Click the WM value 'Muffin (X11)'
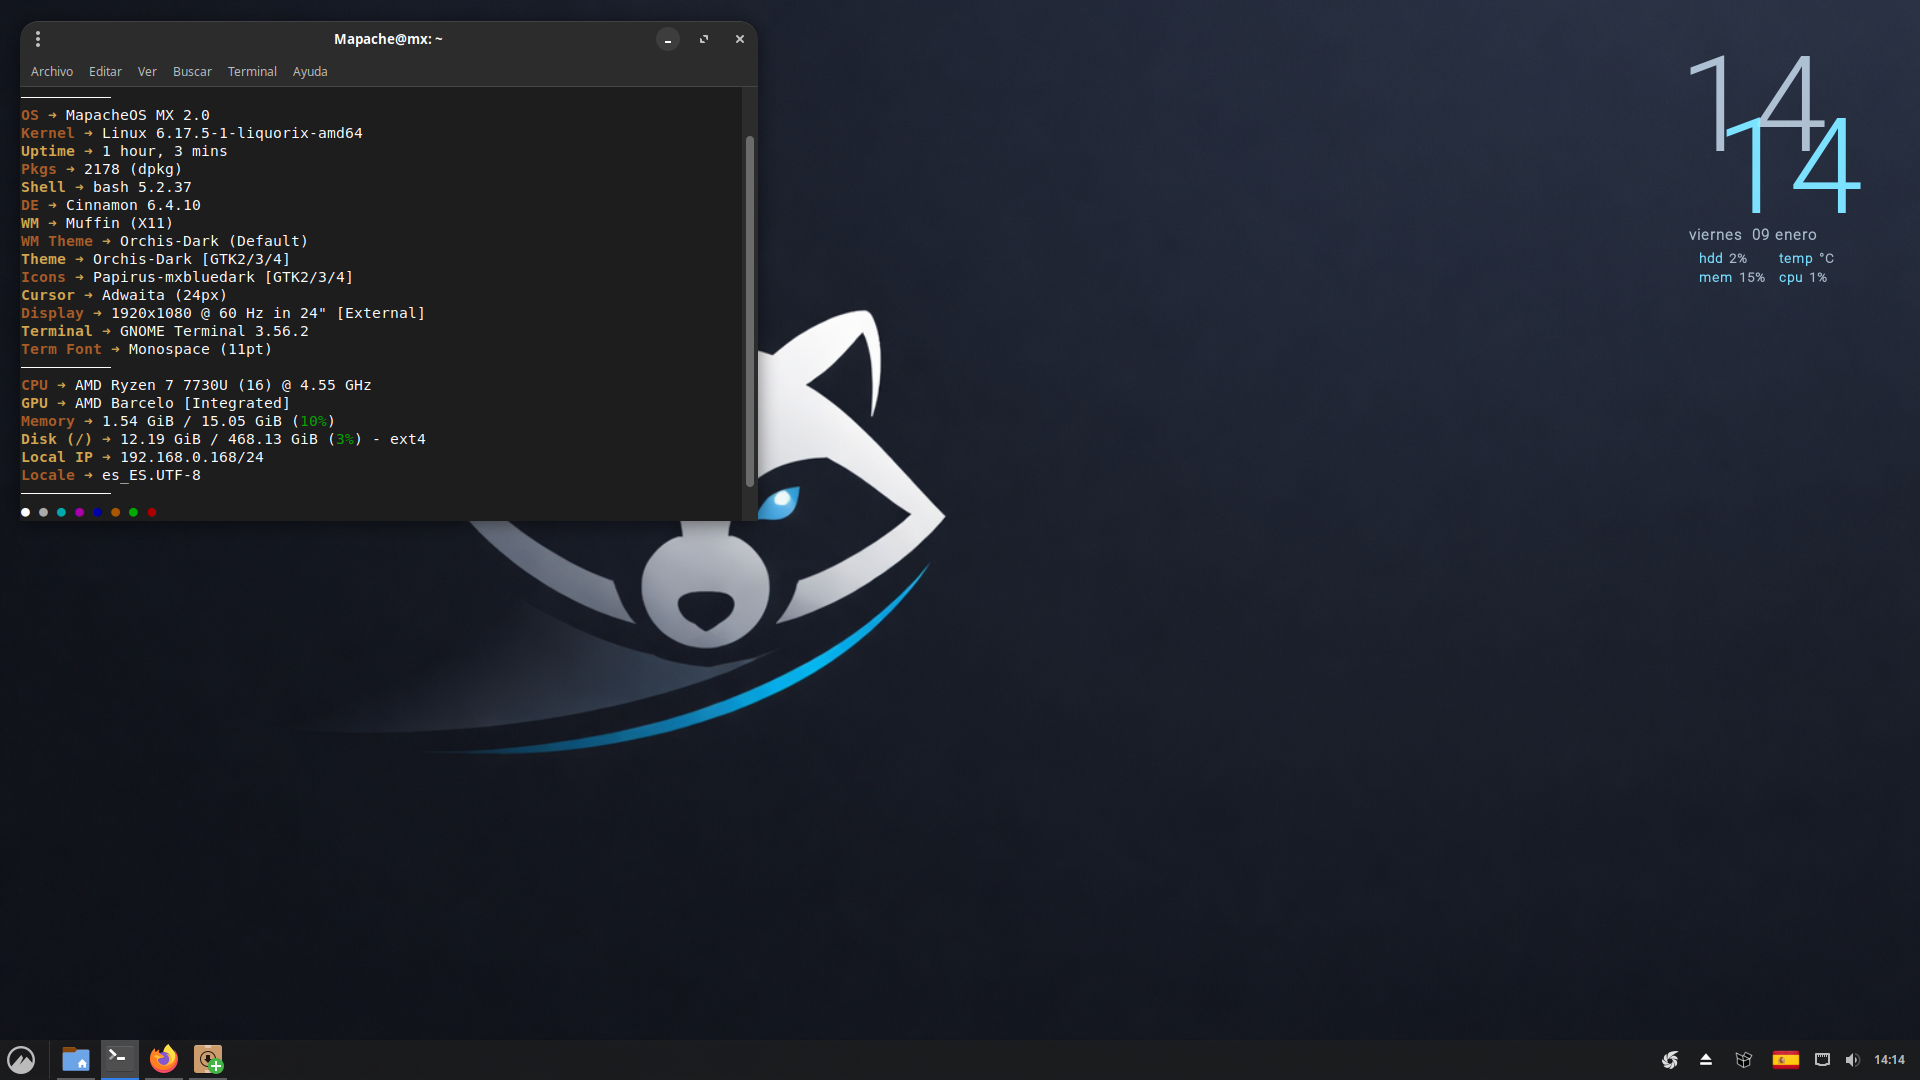Screen dimensions: 1920x1080 click(x=119, y=223)
